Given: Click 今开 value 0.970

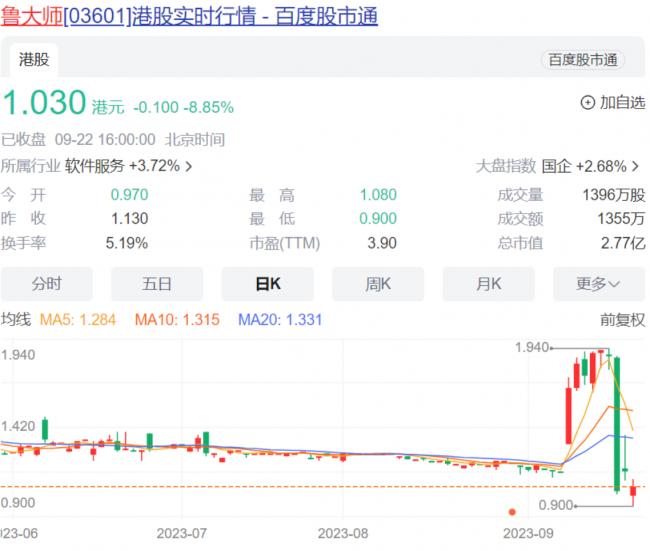Looking at the screenshot, I should point(129,195).
